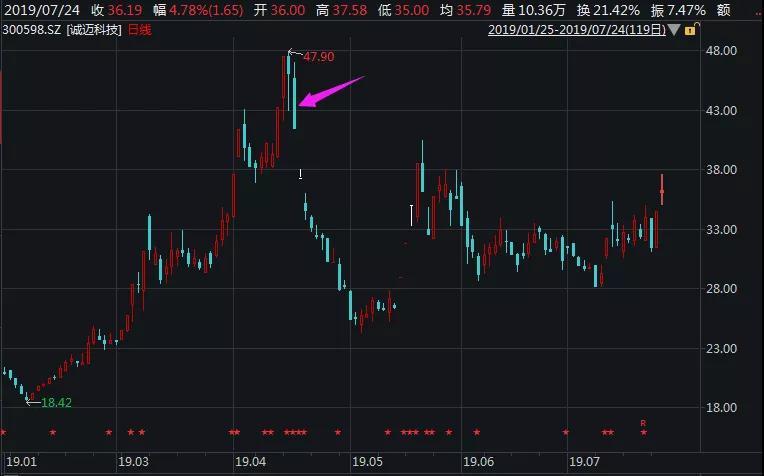Click the 19.03 date axis label
Viewport: 764px width, 476px height.
pos(134,461)
